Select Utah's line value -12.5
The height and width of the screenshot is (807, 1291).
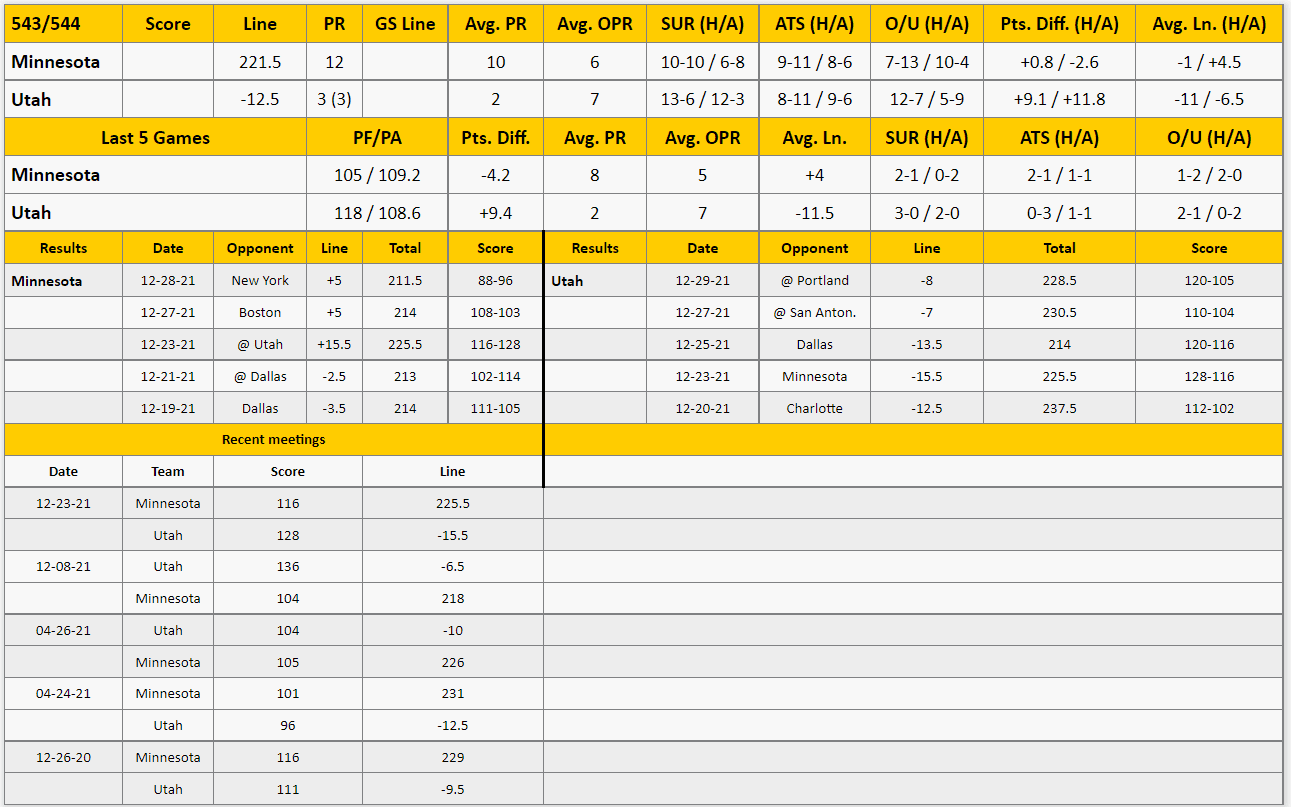pyautogui.click(x=260, y=100)
